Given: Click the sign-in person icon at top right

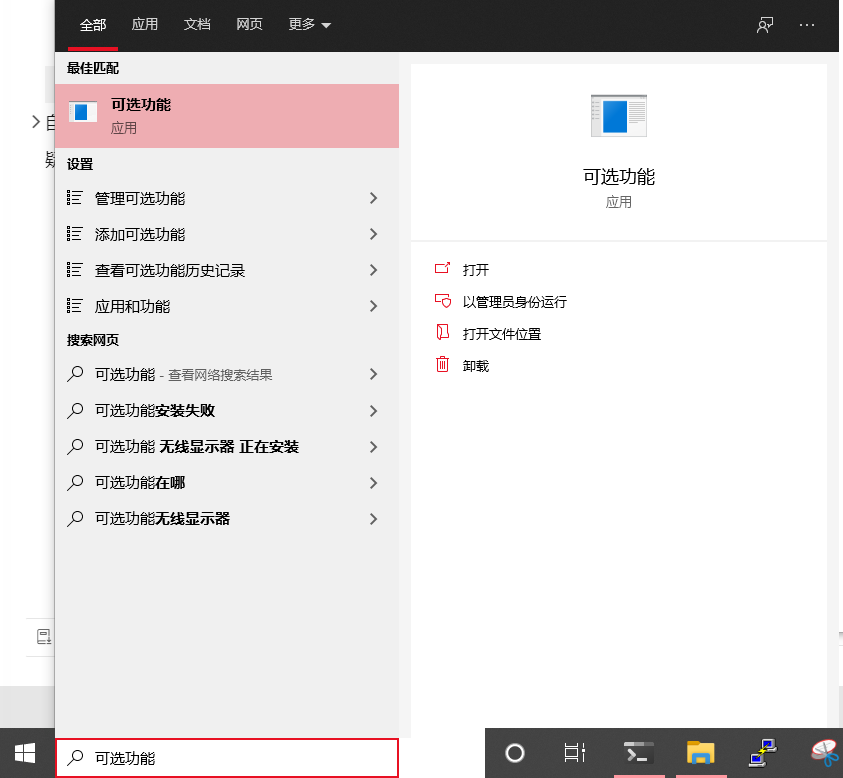Looking at the screenshot, I should 764,24.
